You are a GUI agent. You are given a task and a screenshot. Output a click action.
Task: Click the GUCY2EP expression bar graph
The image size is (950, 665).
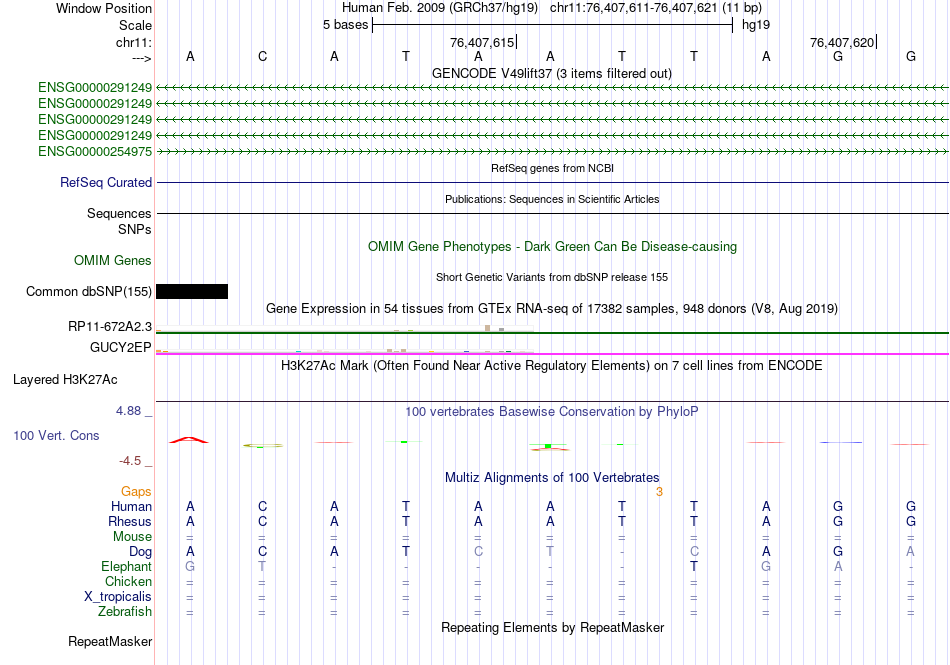point(345,349)
